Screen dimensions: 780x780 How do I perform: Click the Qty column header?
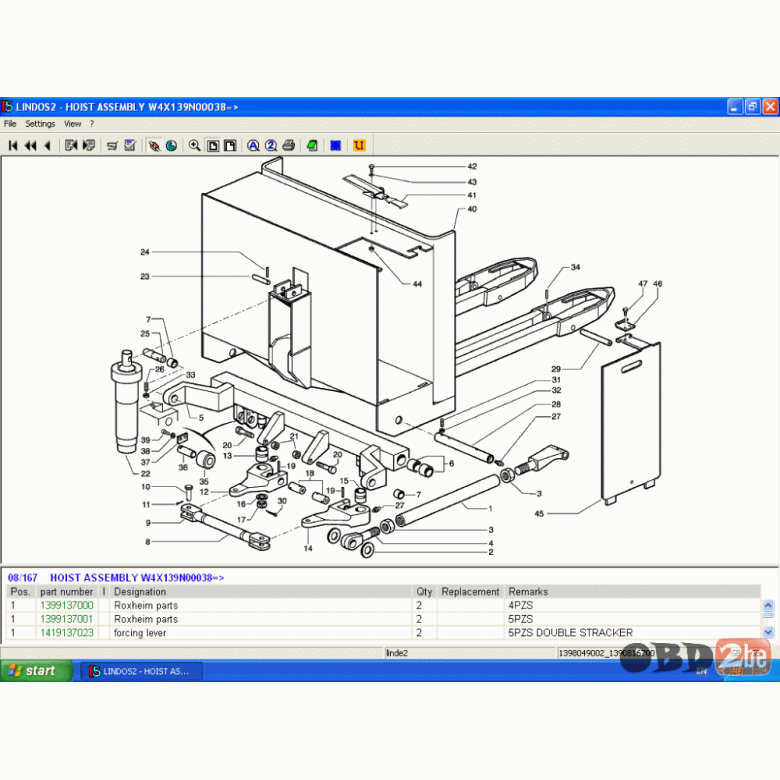click(424, 591)
